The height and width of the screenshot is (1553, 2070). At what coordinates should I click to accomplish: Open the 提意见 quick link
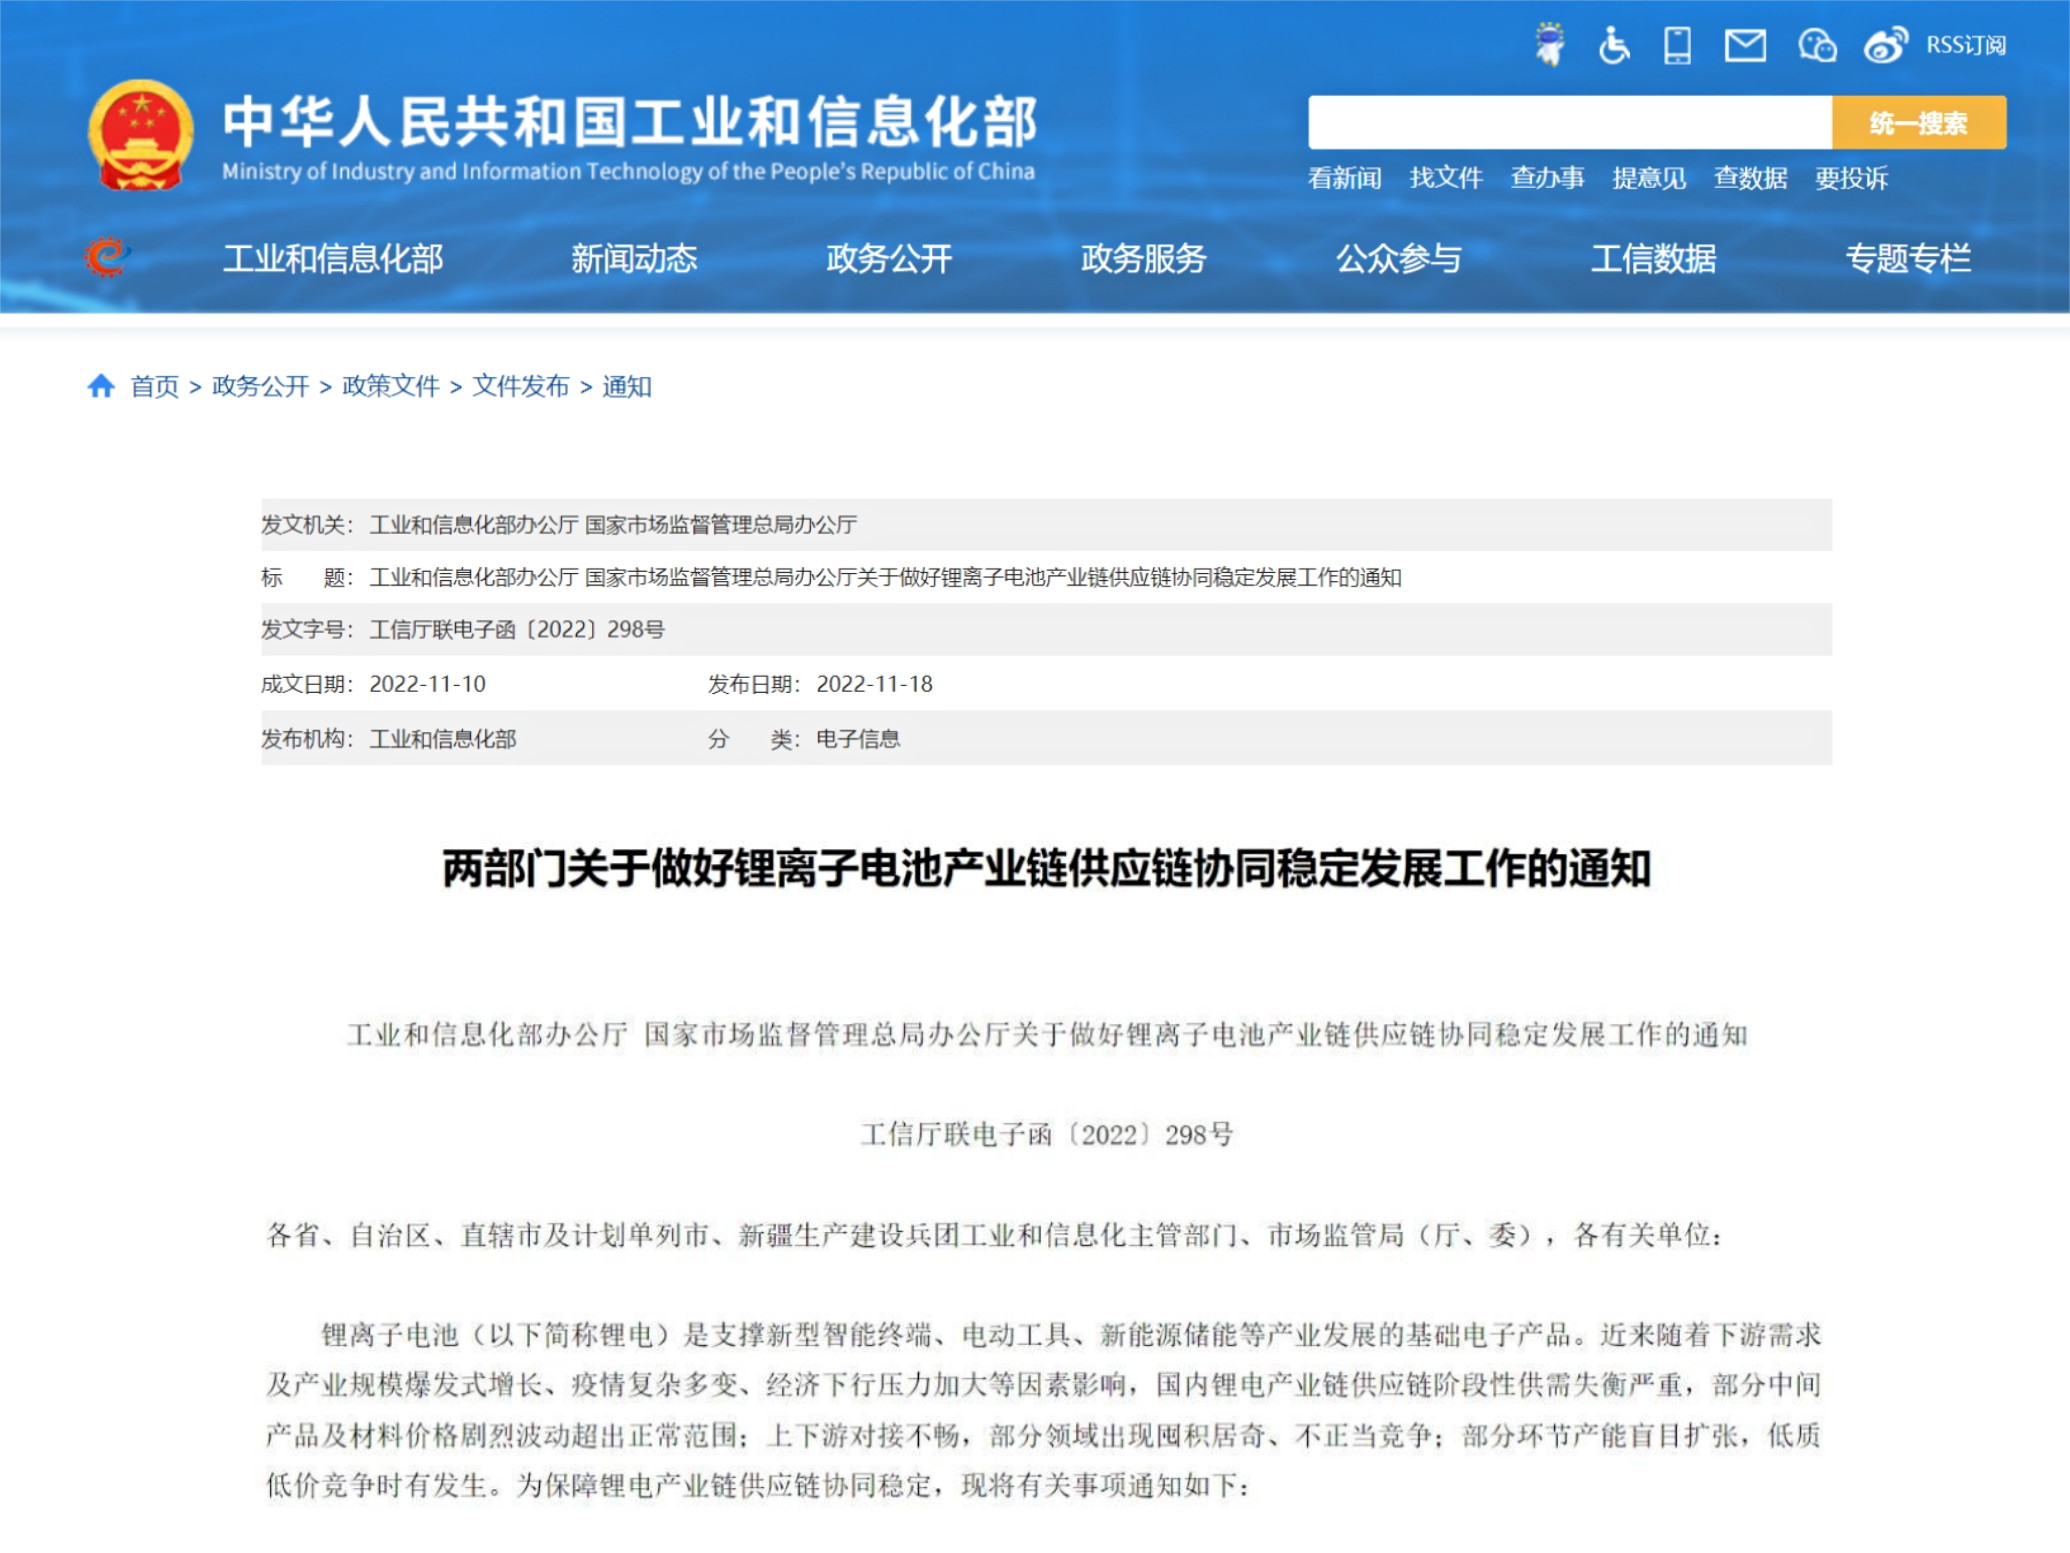[x=1649, y=178]
